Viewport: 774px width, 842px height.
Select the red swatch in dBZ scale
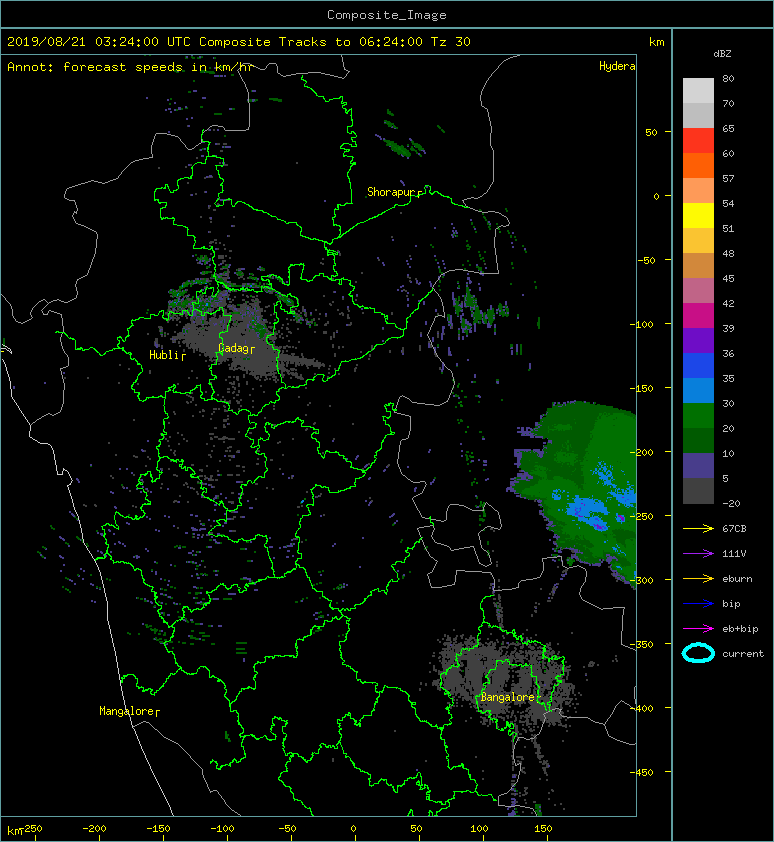pos(698,141)
